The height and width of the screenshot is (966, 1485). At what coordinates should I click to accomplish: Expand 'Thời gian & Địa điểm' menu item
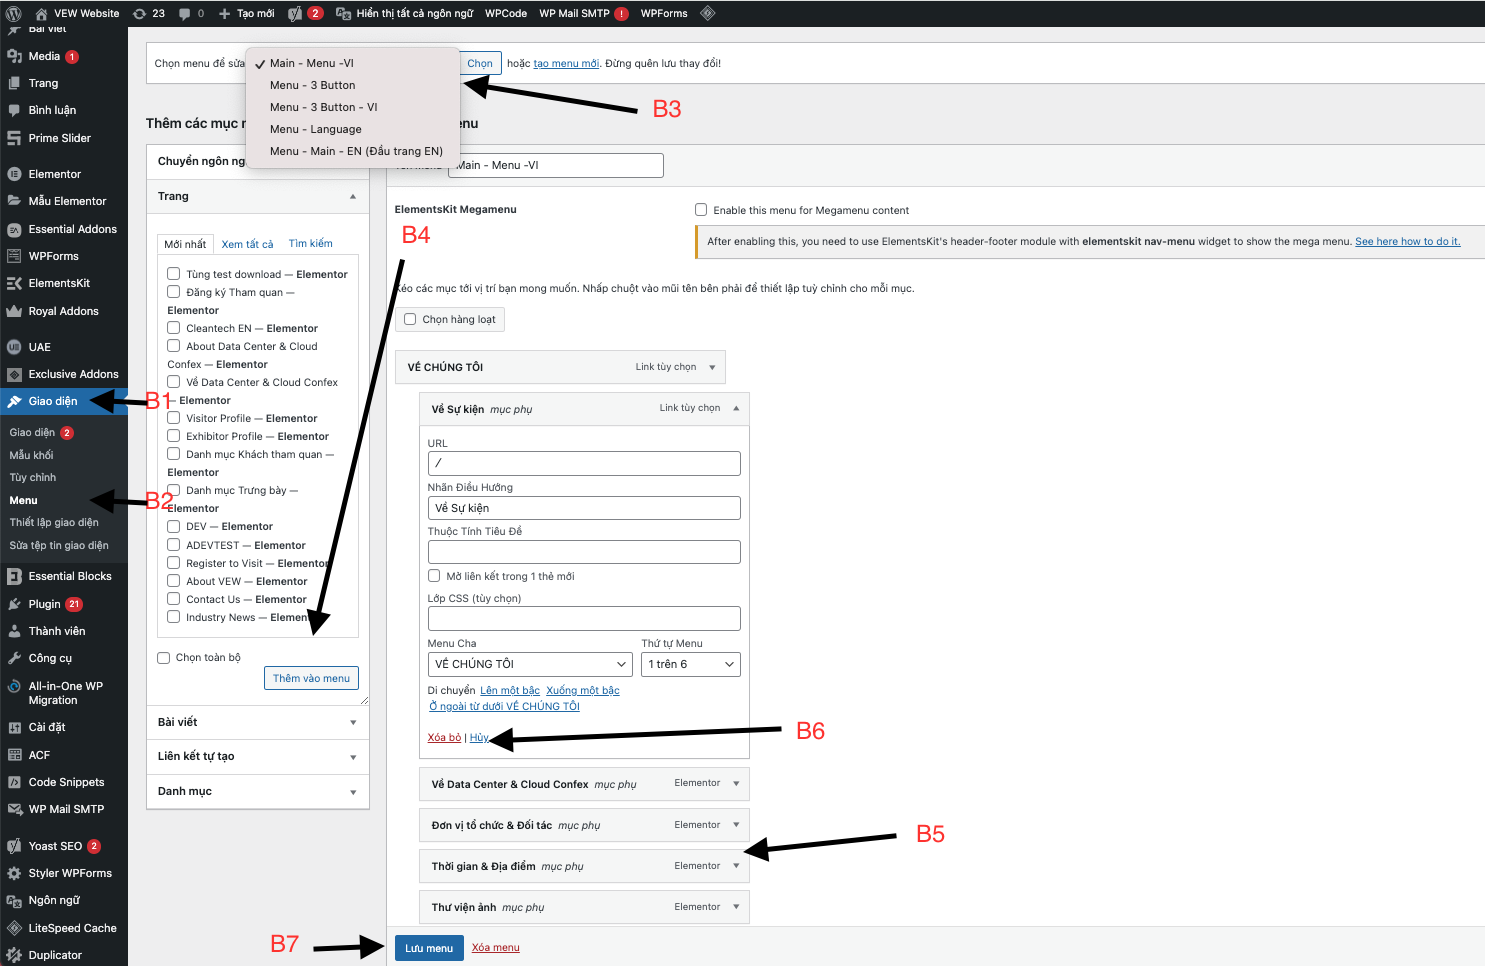pyautogui.click(x=736, y=866)
